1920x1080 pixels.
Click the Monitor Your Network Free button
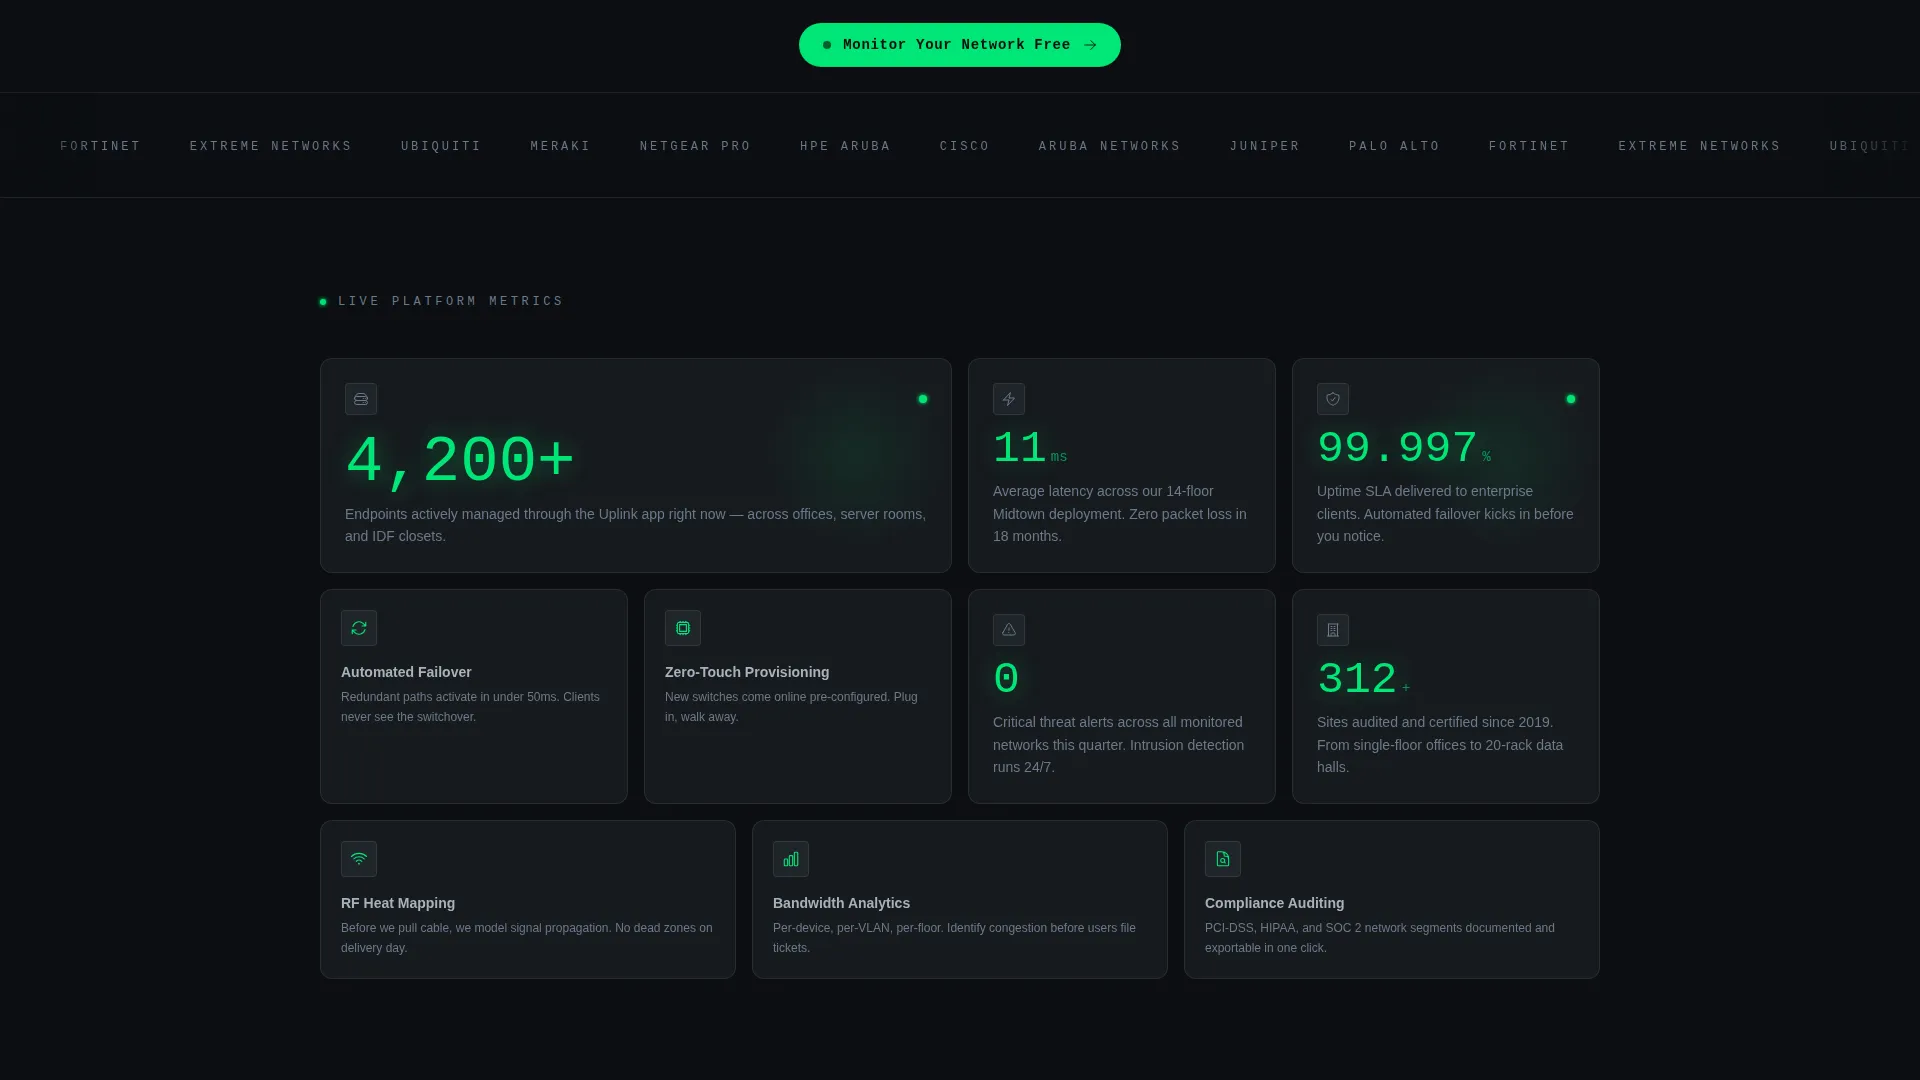click(x=960, y=45)
